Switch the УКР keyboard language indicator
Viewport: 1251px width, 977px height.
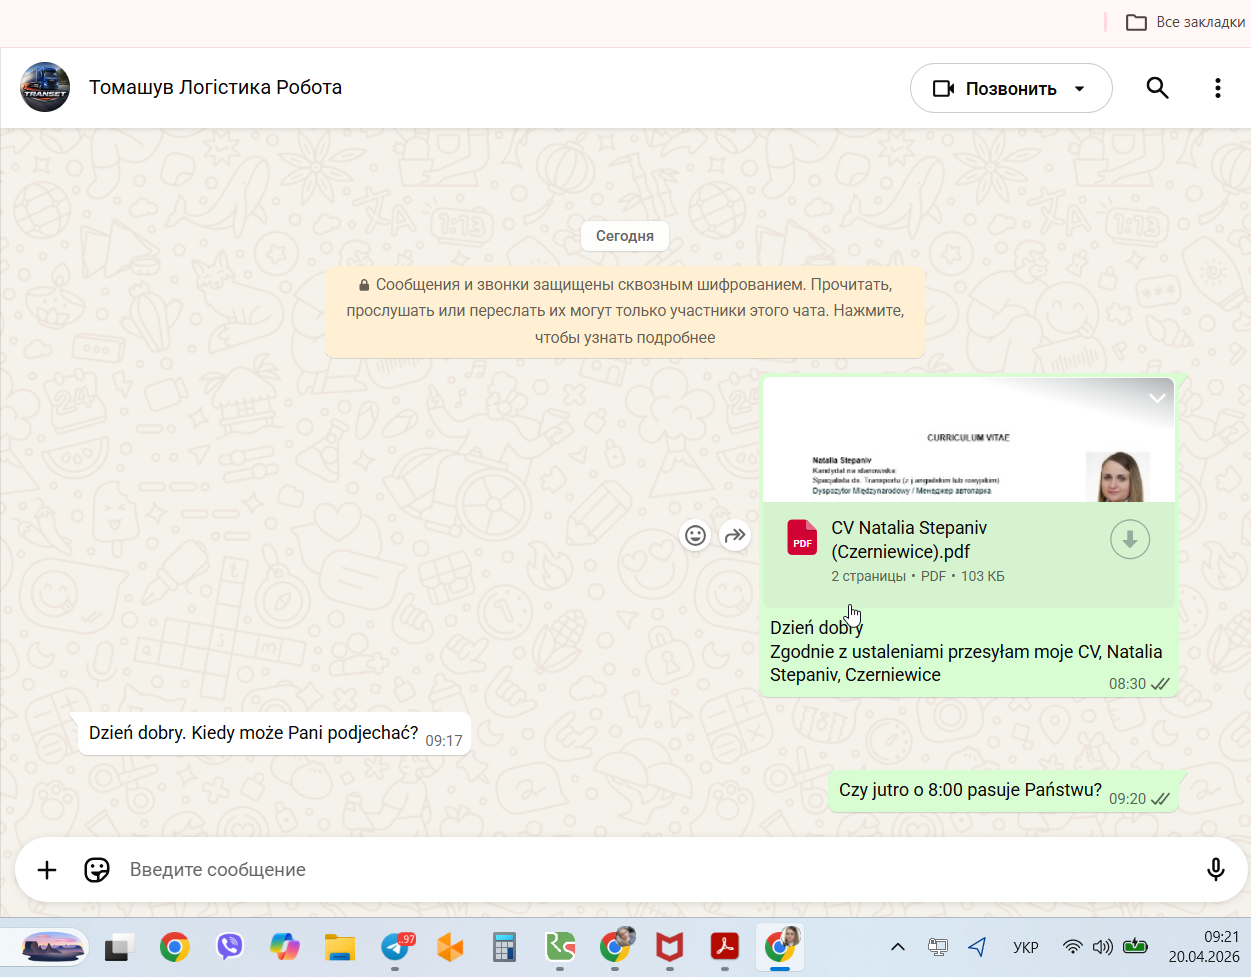tap(1026, 947)
